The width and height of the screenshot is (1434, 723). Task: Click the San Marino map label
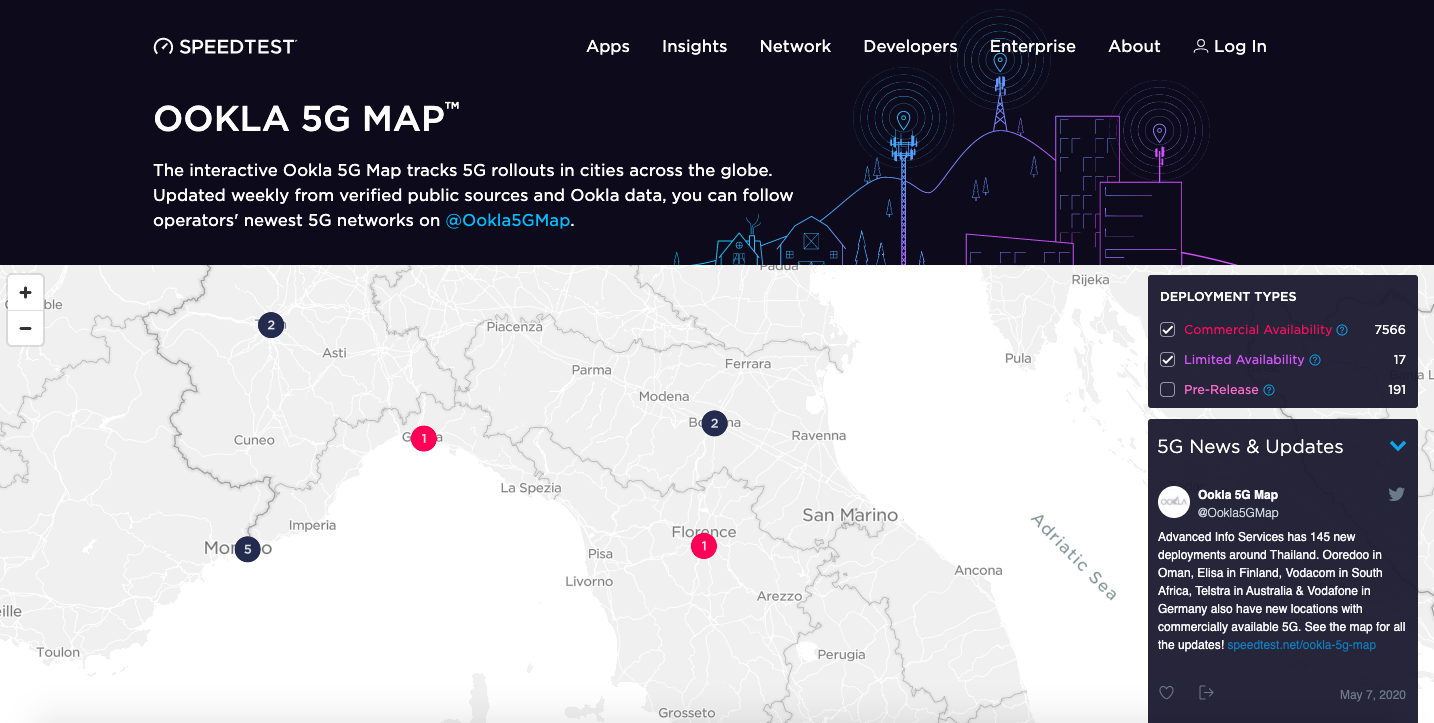click(x=850, y=515)
